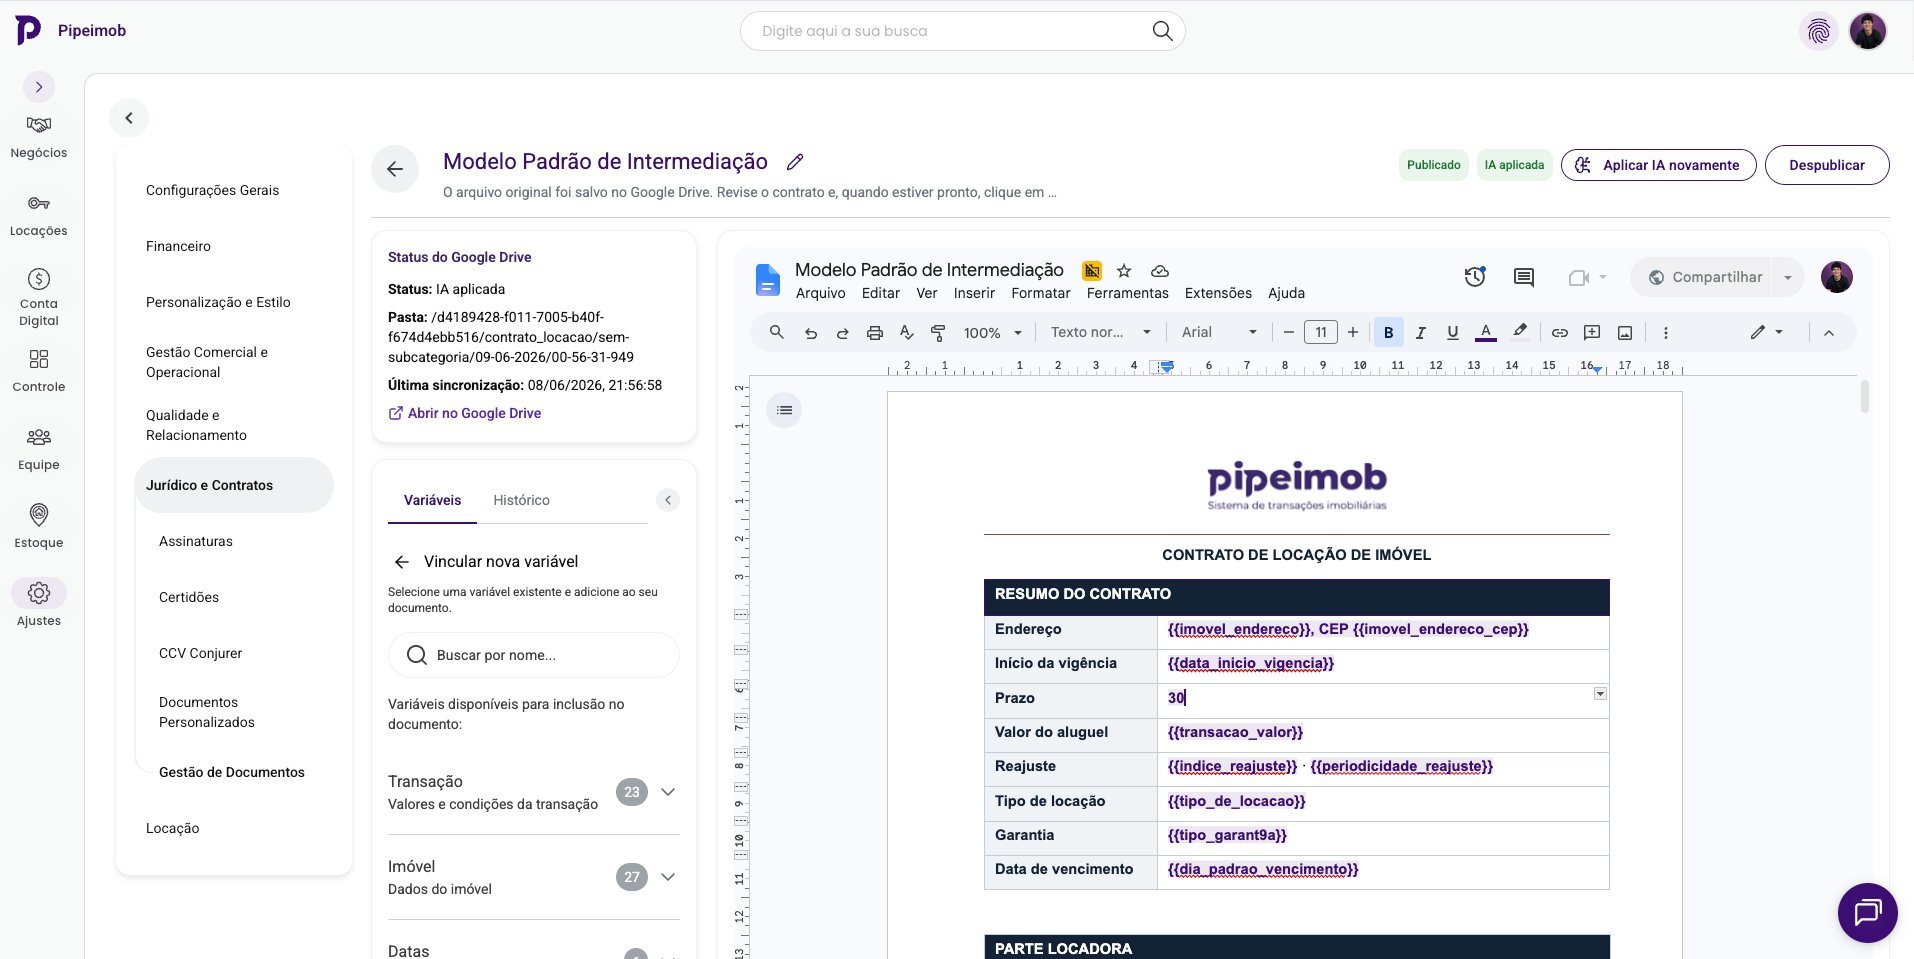The width and height of the screenshot is (1914, 959).
Task: Star the Google Docs document
Action: pos(1124,271)
